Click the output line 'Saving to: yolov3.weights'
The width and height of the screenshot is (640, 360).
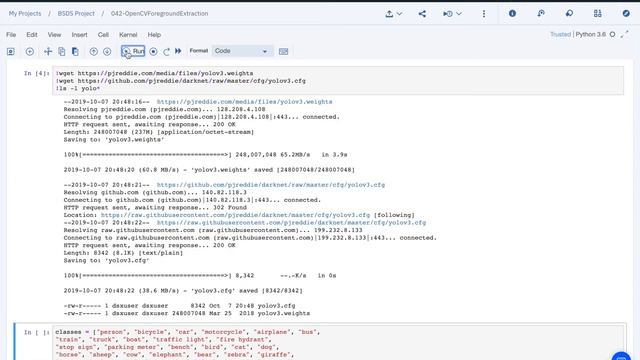coord(114,140)
